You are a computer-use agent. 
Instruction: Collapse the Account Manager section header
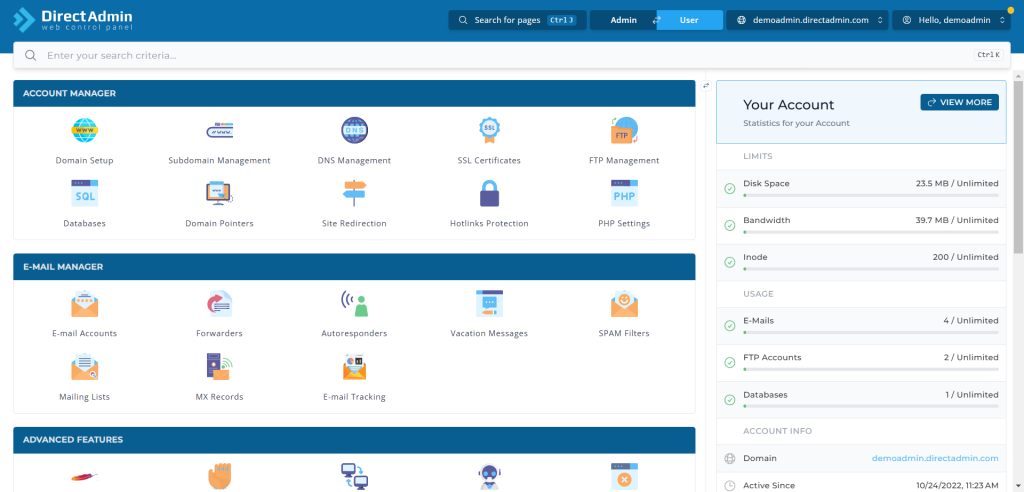click(x=354, y=94)
